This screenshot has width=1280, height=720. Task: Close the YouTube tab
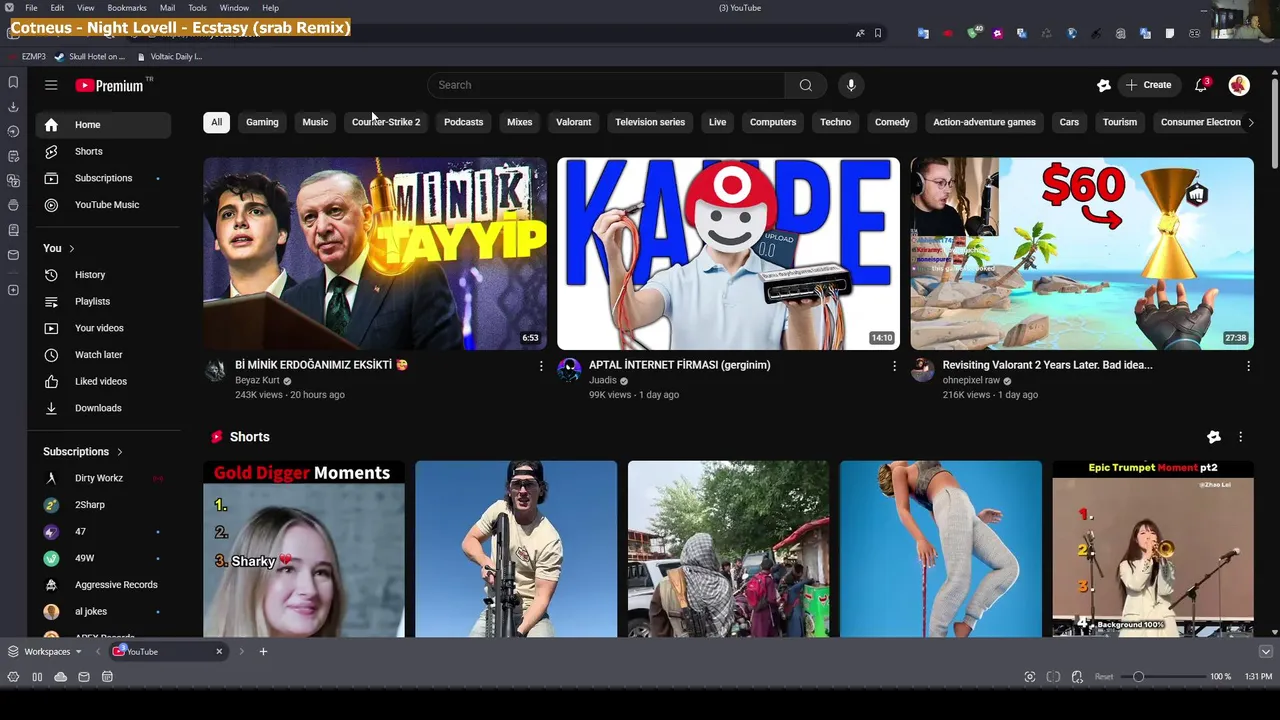(219, 651)
